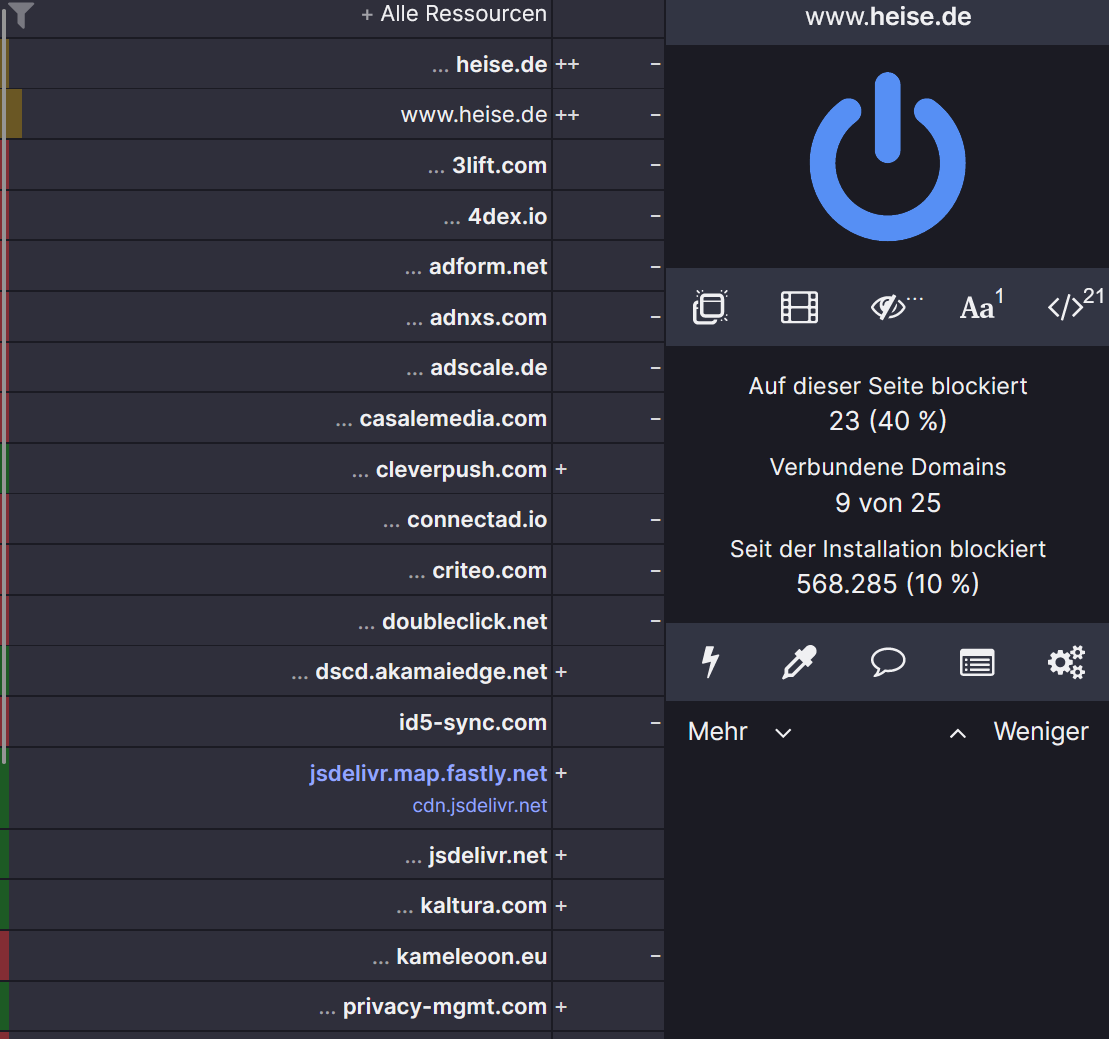Open the dashboard gears icon

tap(1066, 662)
